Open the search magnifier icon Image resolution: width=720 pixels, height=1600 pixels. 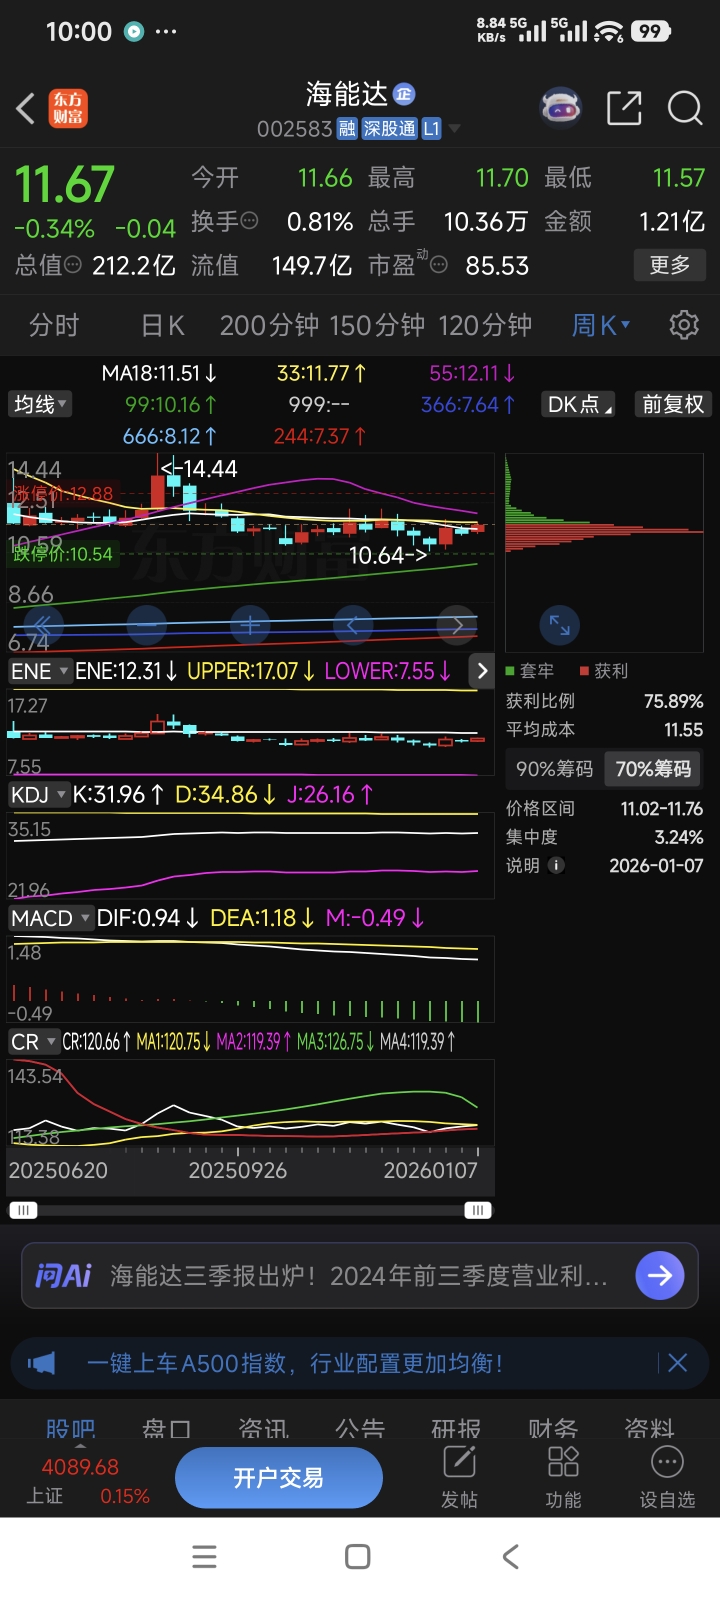685,108
